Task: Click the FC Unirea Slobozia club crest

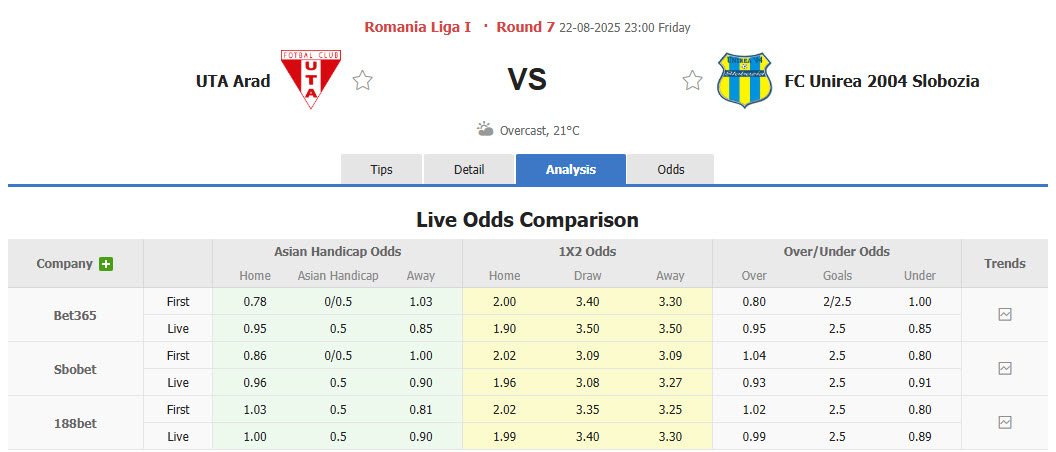Action: 744,80
